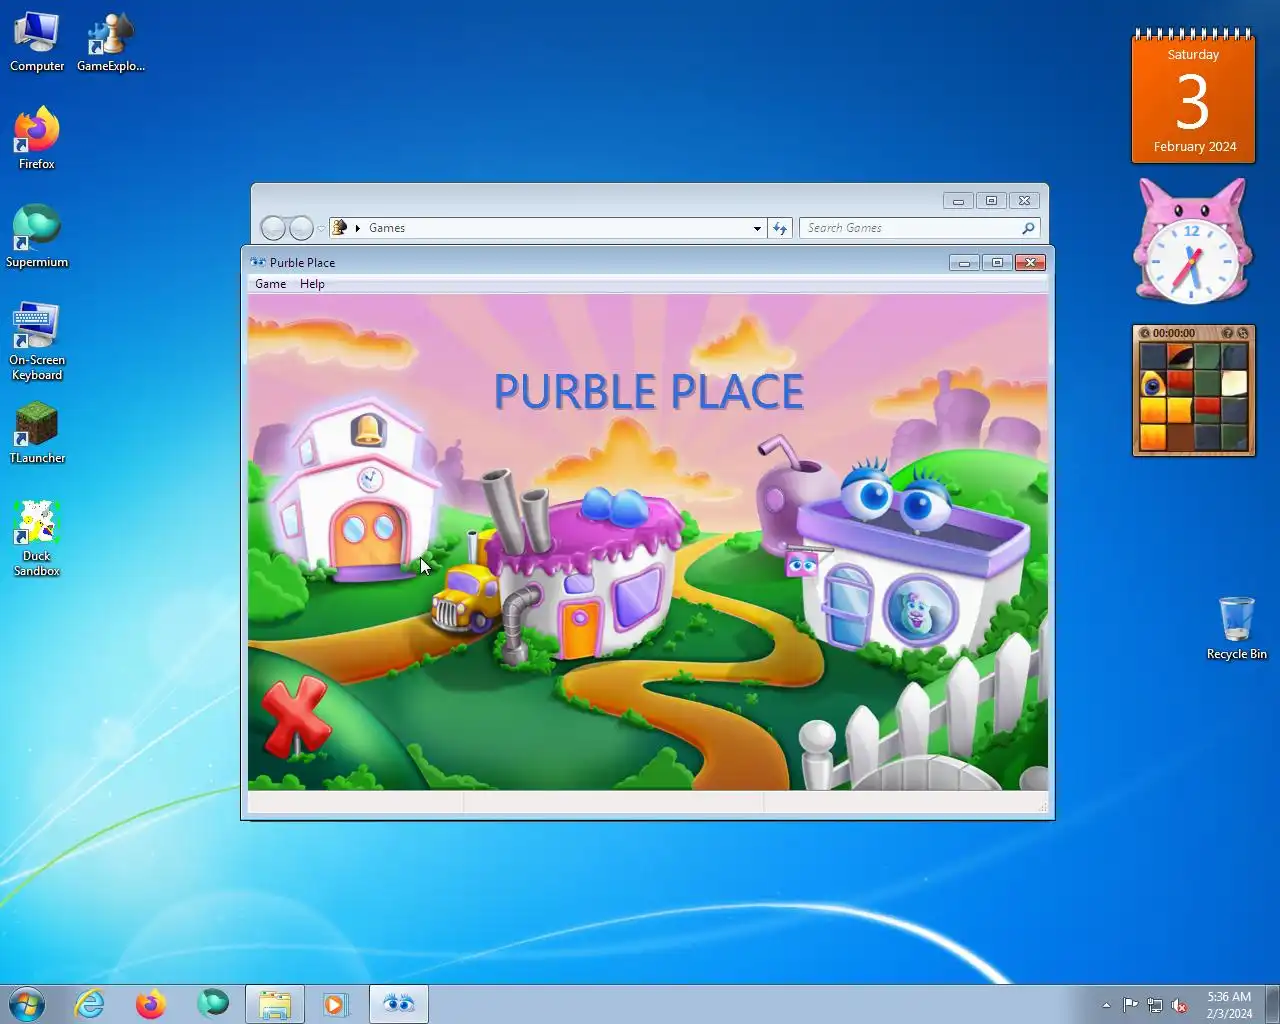The image size is (1280, 1024).
Task: Click the Action Center flag tray icon
Action: (x=1130, y=1005)
